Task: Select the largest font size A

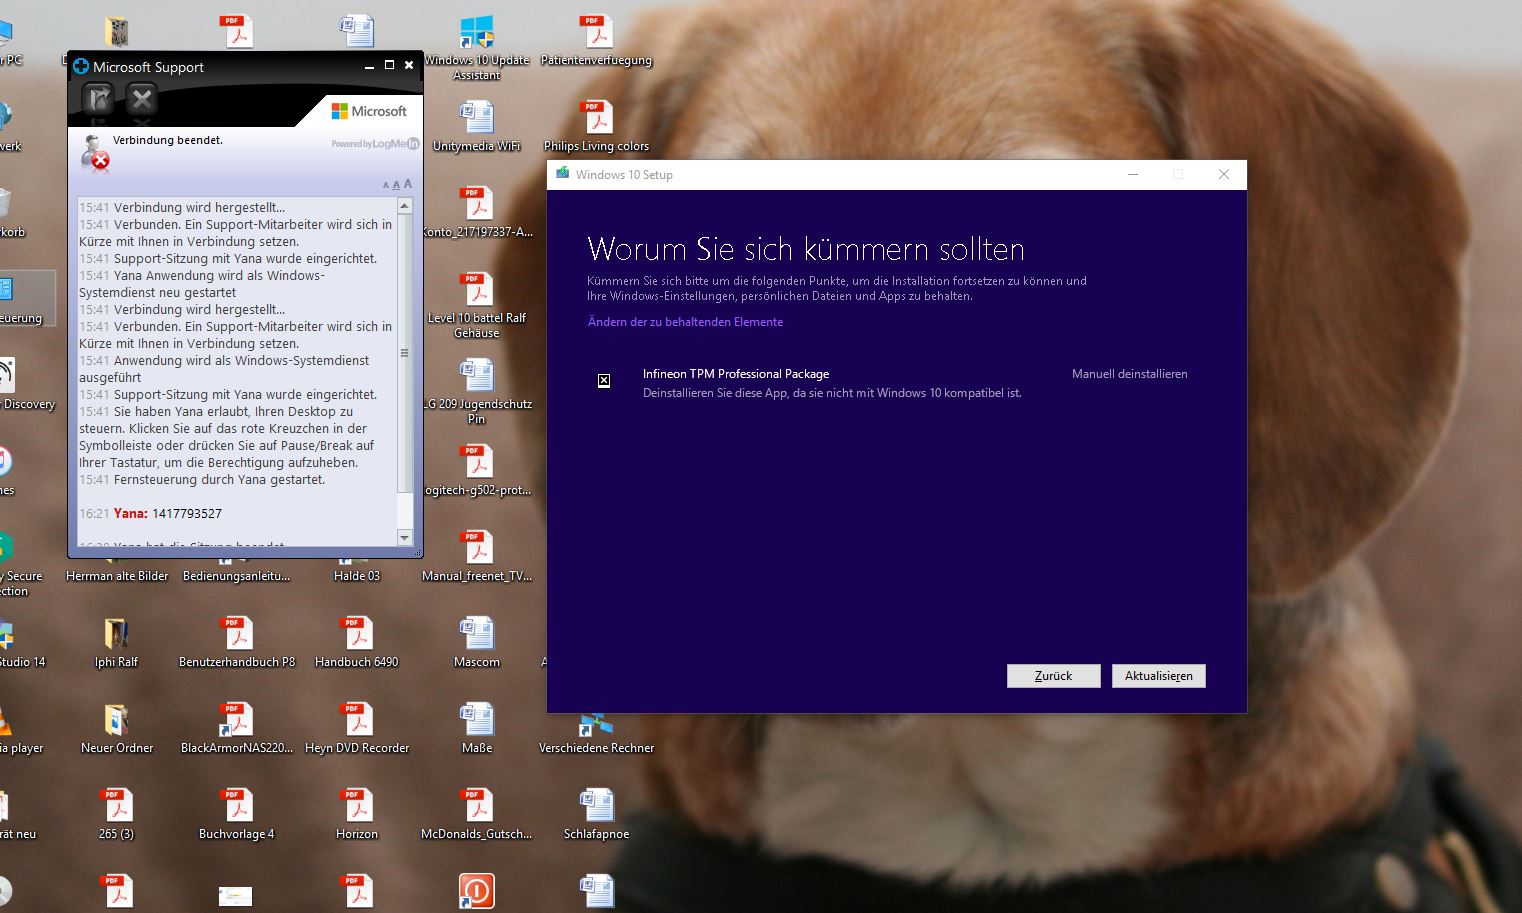Action: click(x=407, y=184)
